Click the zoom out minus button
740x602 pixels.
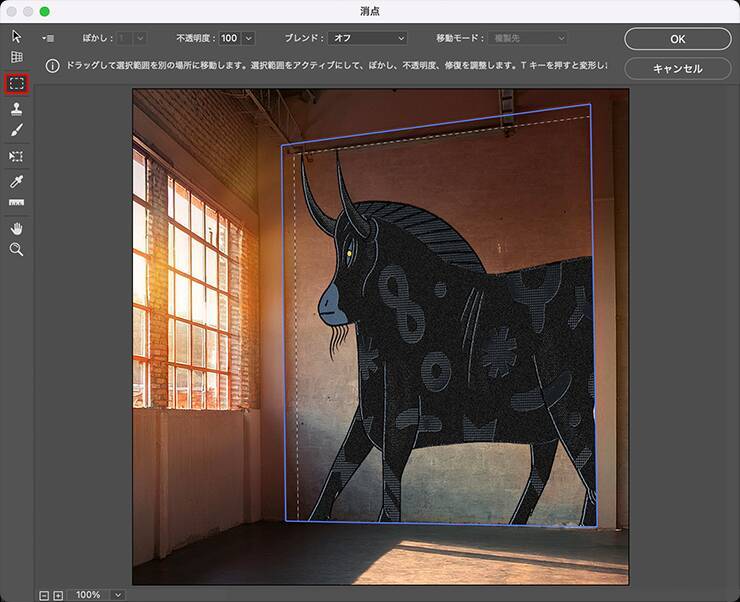coord(44,595)
